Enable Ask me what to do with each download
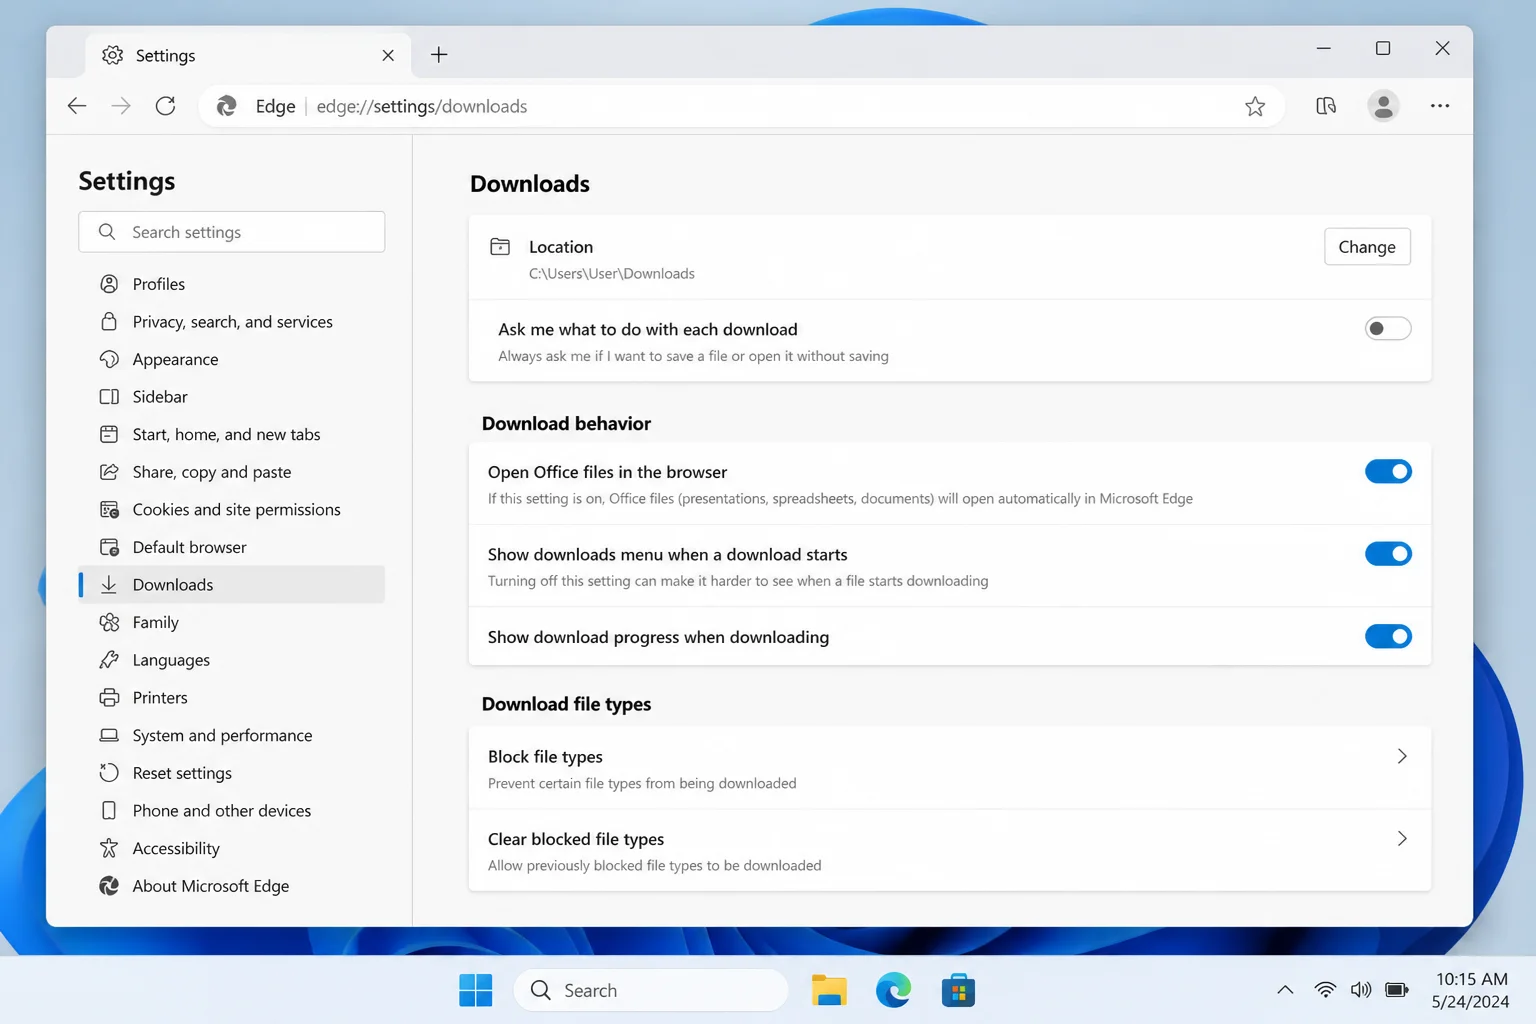1536x1024 pixels. tap(1388, 328)
